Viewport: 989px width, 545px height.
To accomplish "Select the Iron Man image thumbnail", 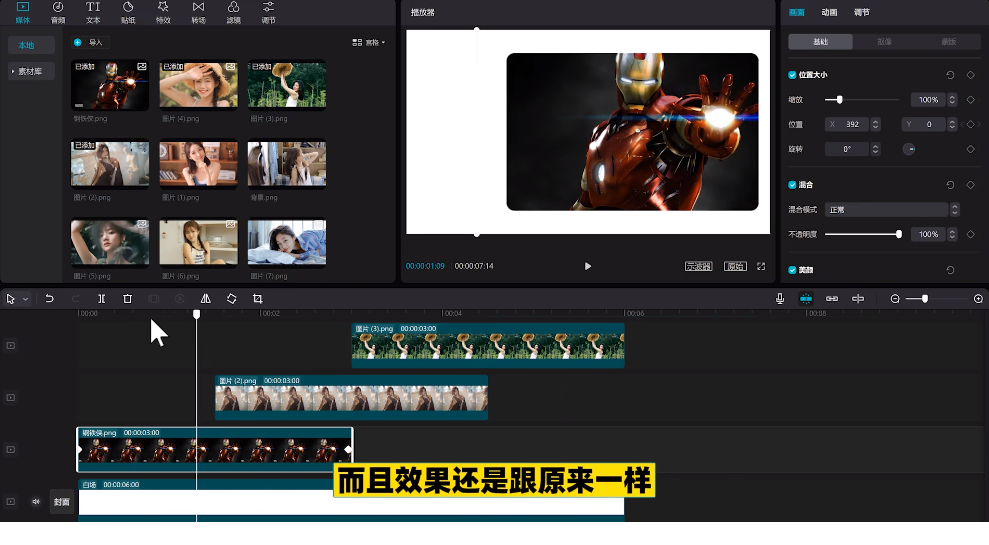I will click(x=110, y=85).
